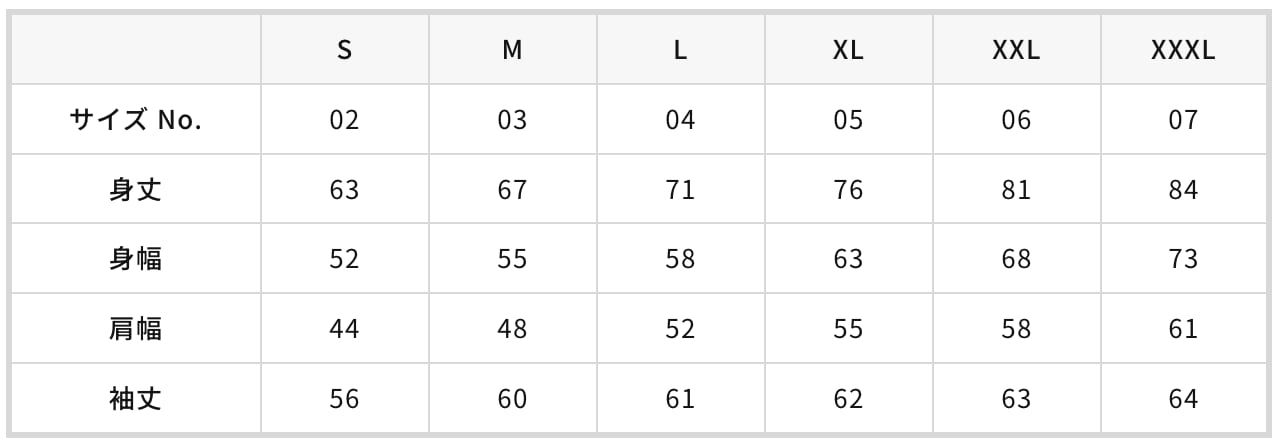Click size number 02 cell

pos(344,120)
